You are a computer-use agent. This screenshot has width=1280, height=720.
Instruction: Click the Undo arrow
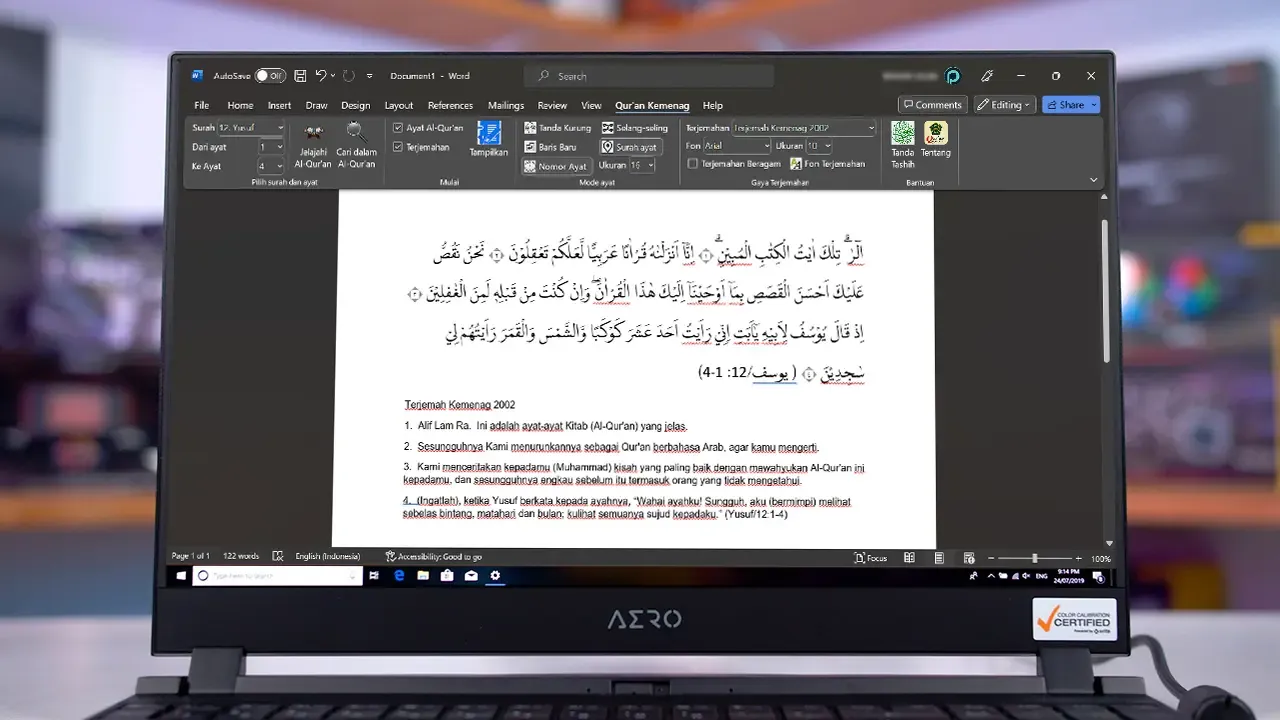(x=321, y=76)
